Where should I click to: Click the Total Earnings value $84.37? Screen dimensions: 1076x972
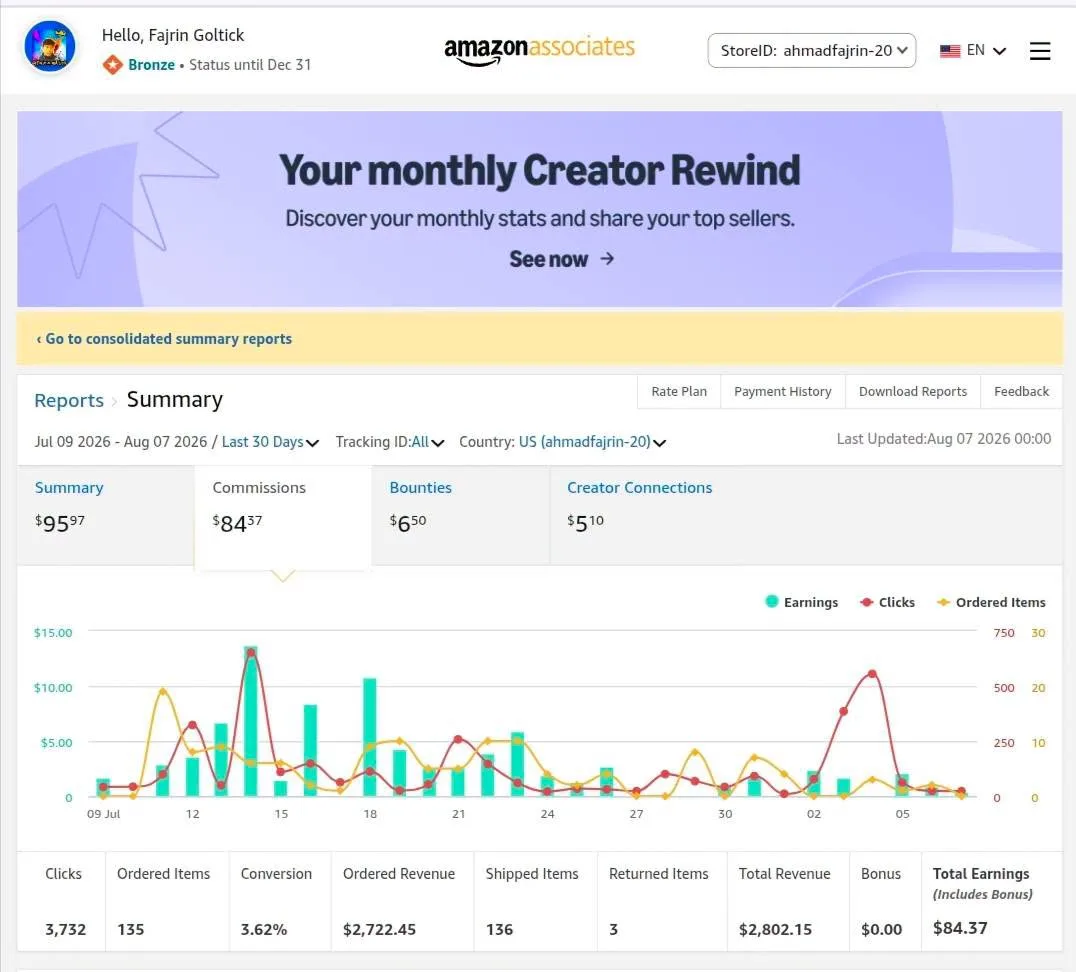point(960,928)
